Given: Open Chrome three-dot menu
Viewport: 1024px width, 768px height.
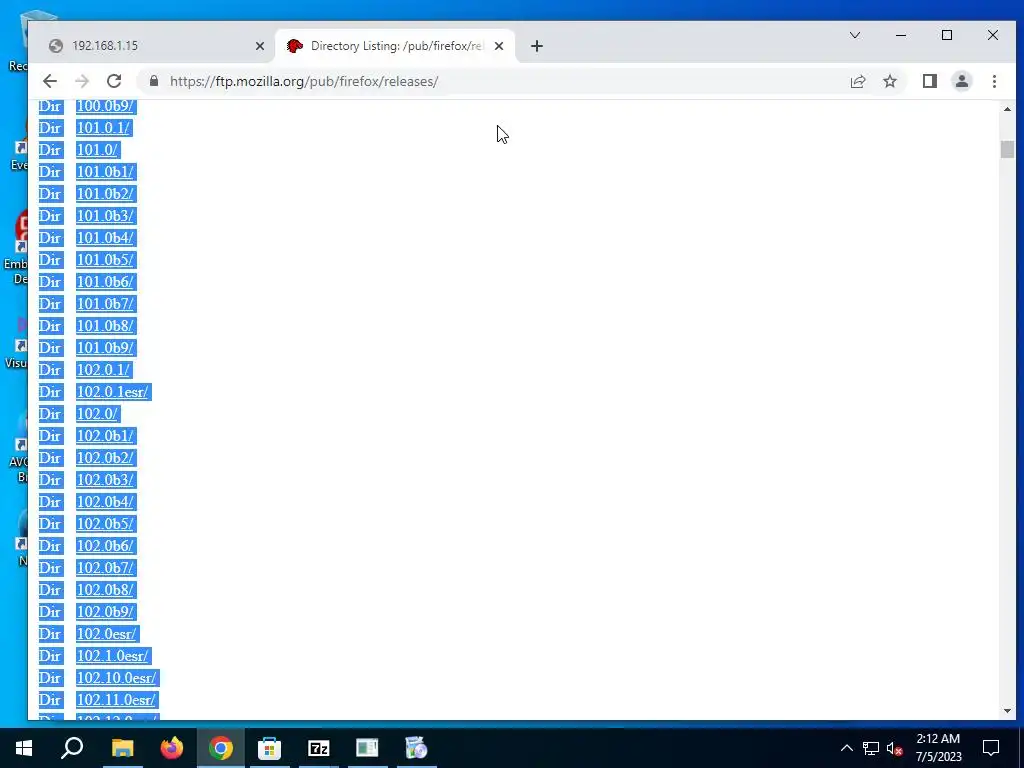Looking at the screenshot, I should [x=994, y=81].
